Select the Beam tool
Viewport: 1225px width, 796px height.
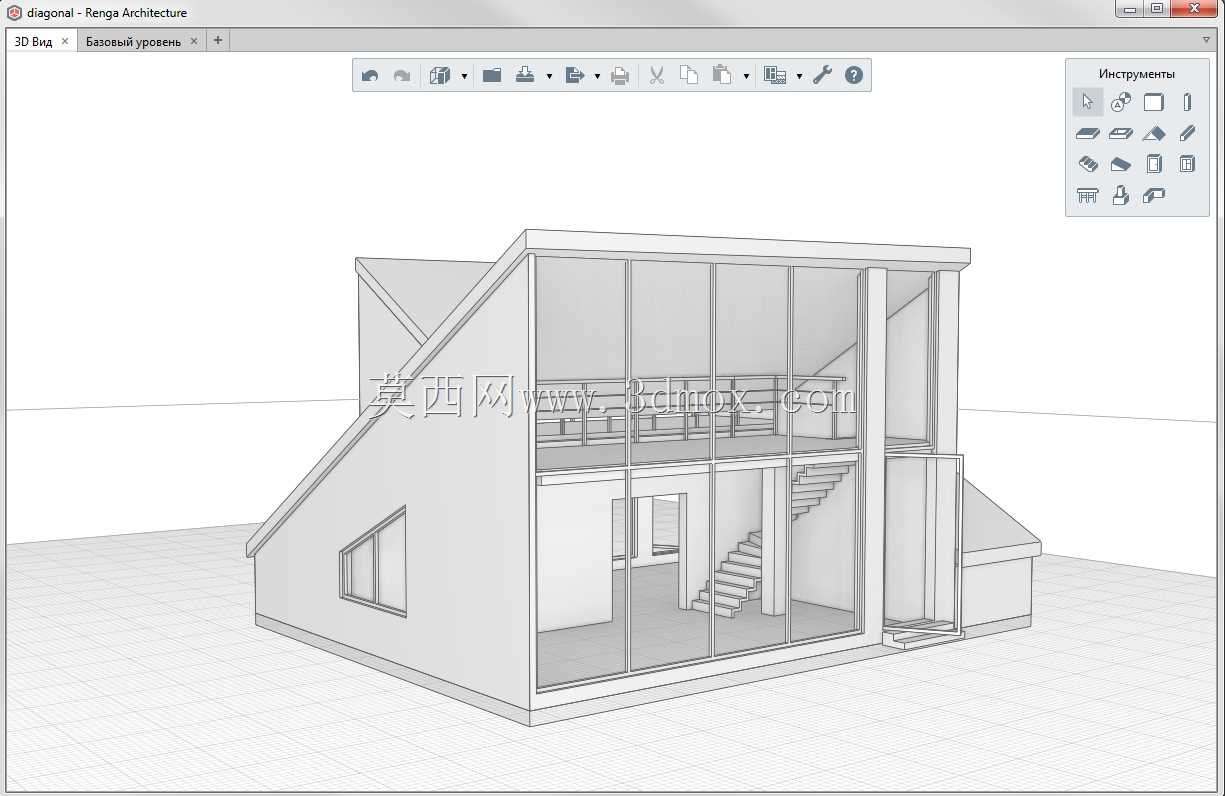click(x=1187, y=133)
